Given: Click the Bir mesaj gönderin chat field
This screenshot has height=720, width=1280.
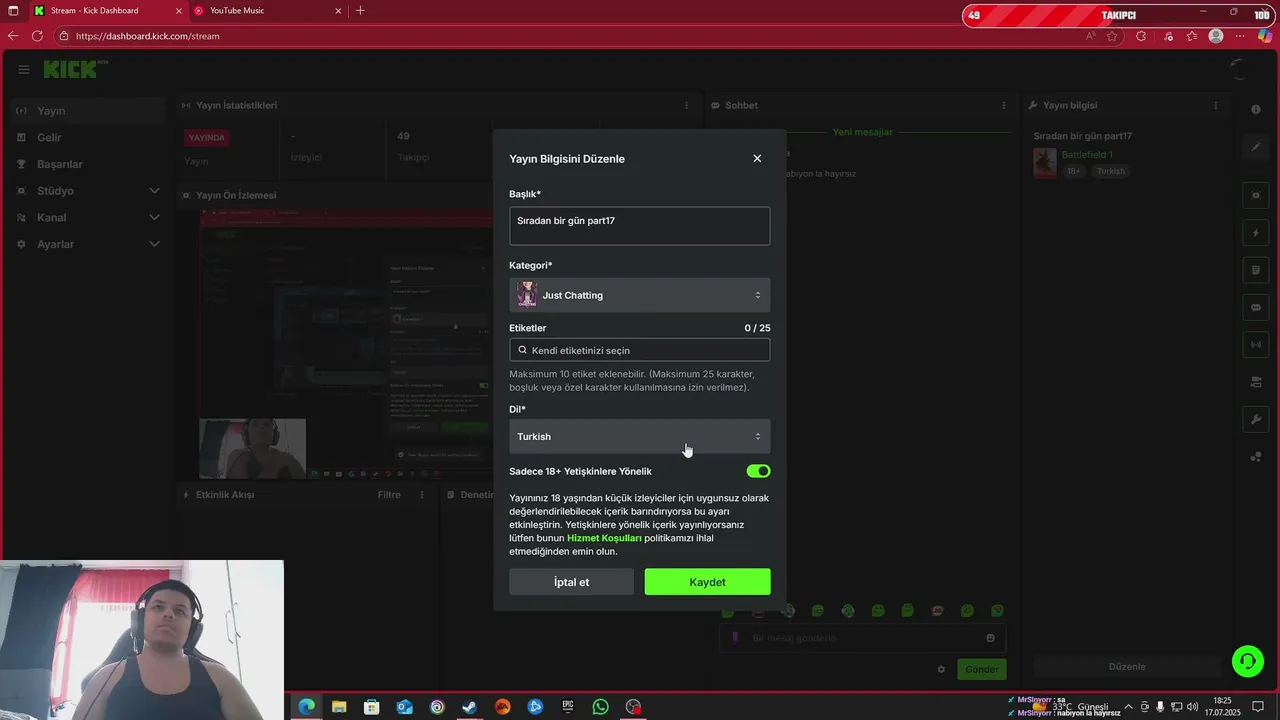Looking at the screenshot, I should 862,638.
